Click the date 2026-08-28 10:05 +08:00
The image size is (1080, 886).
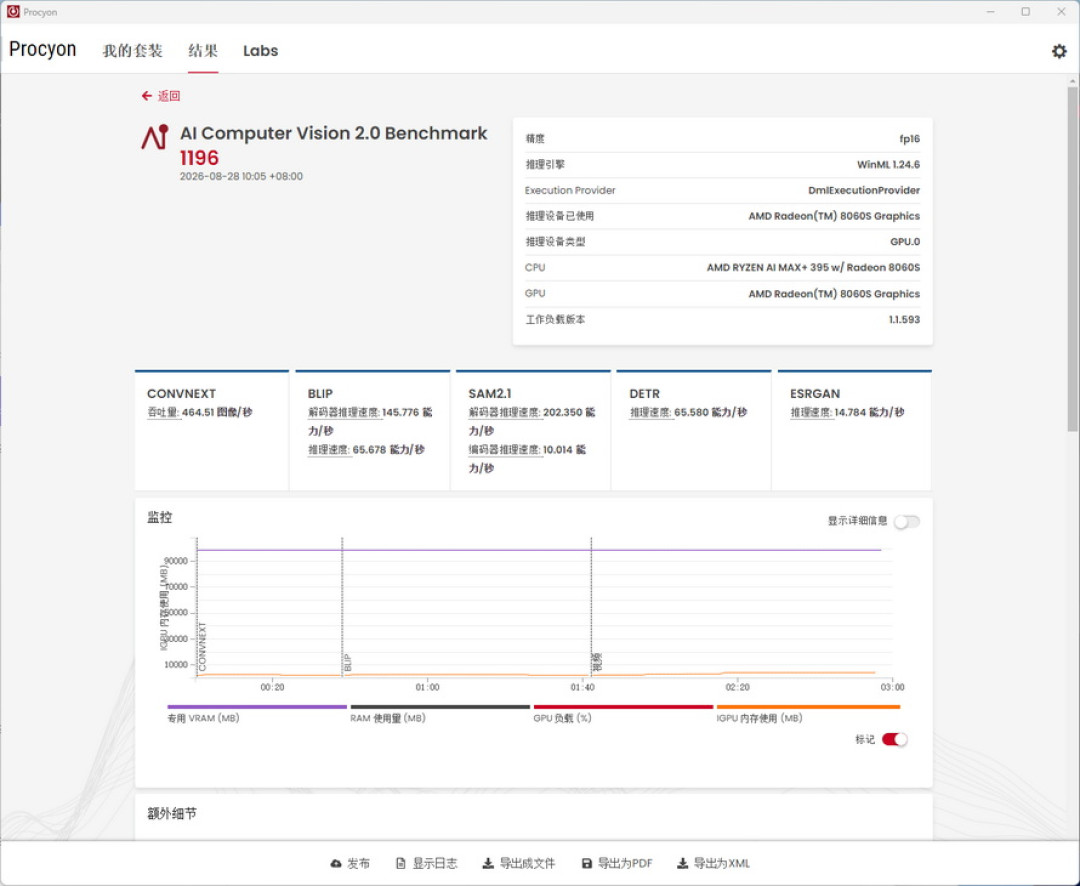(241, 176)
